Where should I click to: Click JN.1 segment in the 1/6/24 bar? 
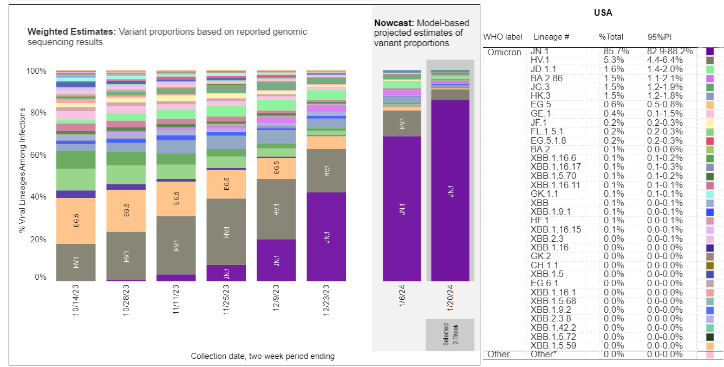pyautogui.click(x=402, y=209)
